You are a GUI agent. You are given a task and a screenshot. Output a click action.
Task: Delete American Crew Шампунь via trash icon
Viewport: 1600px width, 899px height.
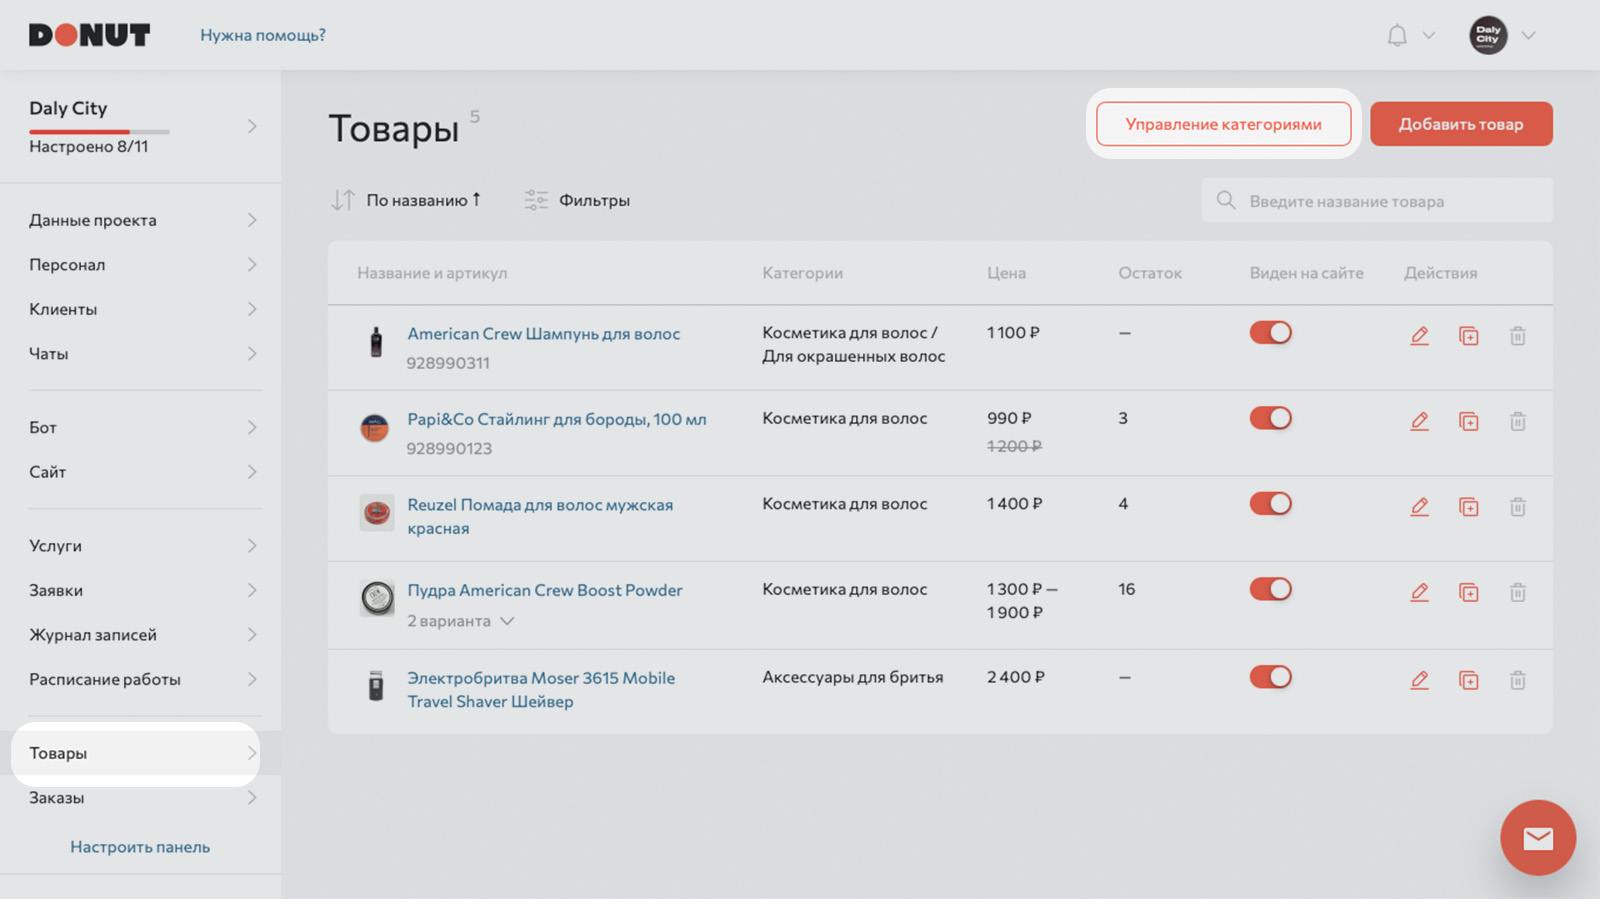point(1517,336)
